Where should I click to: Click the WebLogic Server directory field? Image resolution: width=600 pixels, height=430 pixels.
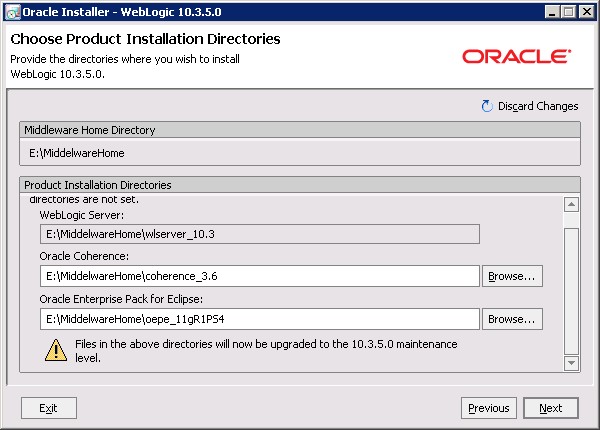tap(260, 233)
